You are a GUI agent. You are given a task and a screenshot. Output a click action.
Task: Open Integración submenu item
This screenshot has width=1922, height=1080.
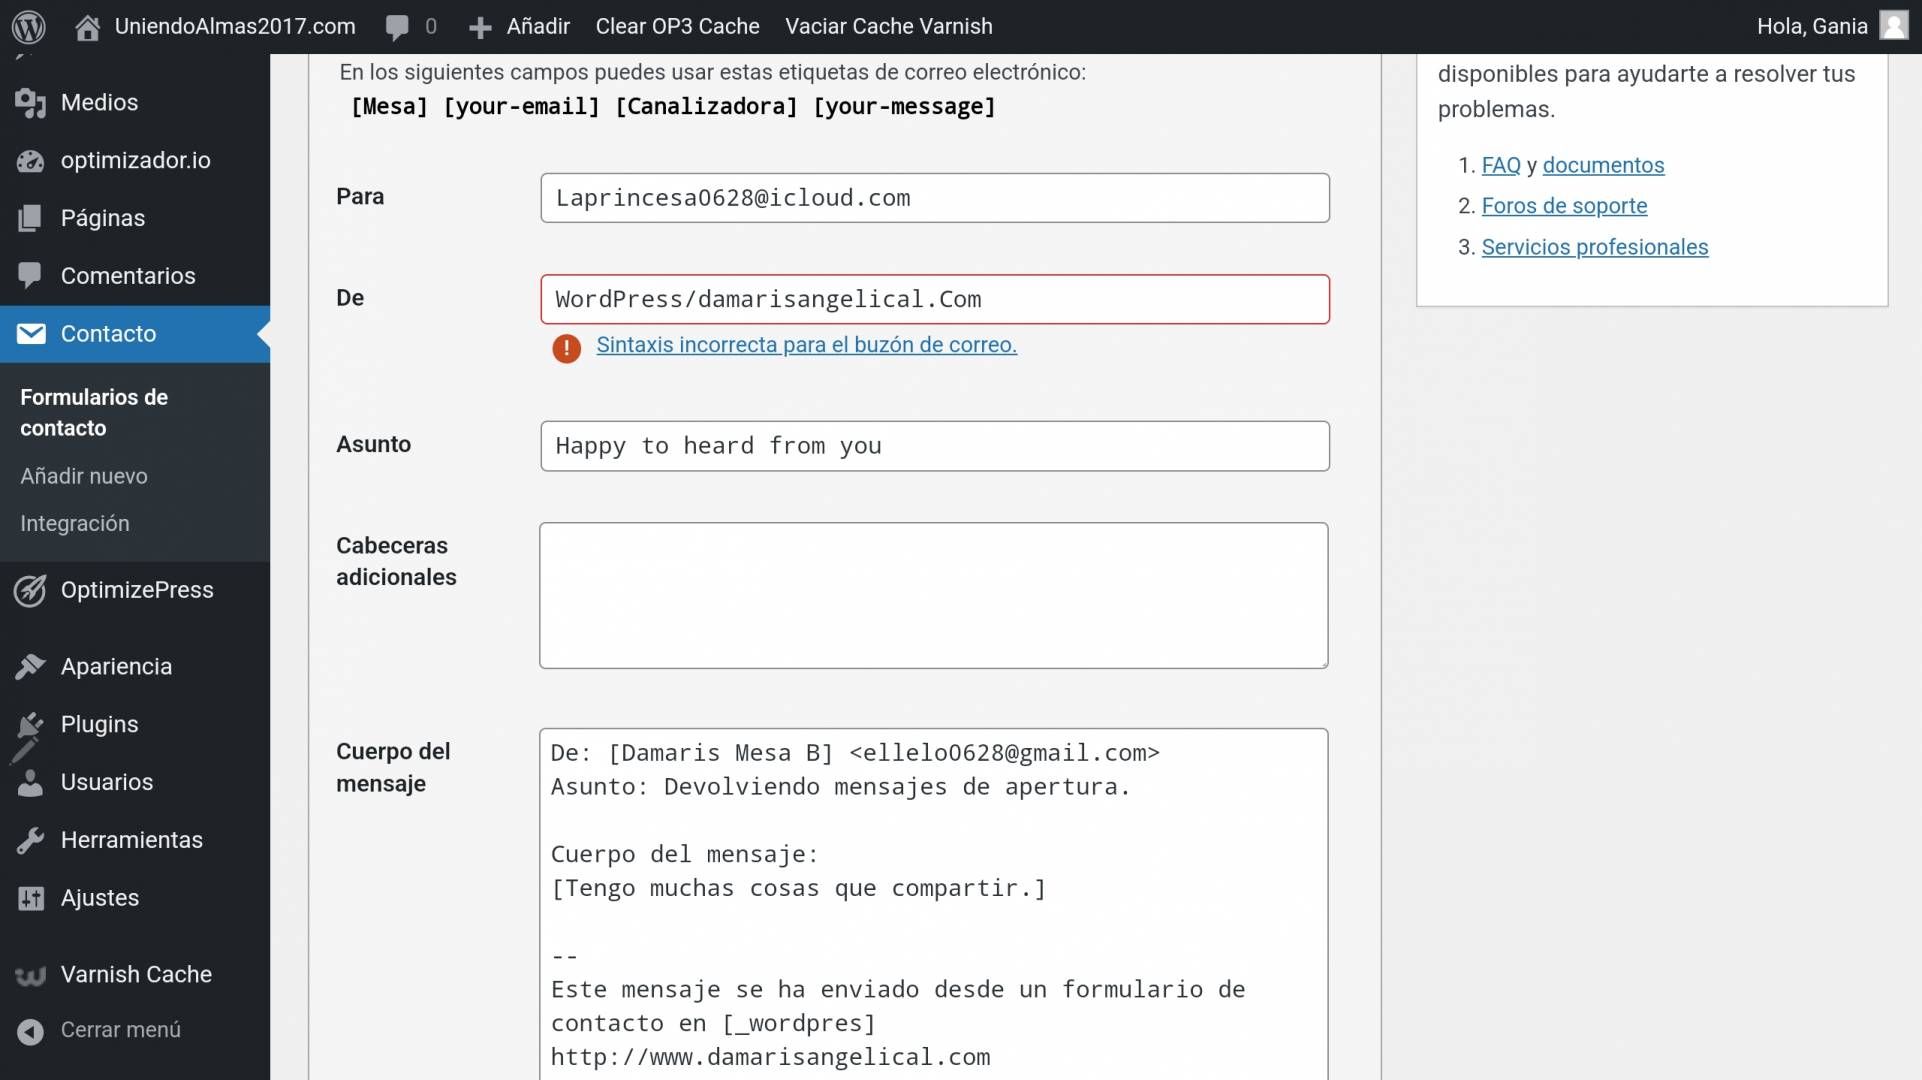click(75, 523)
